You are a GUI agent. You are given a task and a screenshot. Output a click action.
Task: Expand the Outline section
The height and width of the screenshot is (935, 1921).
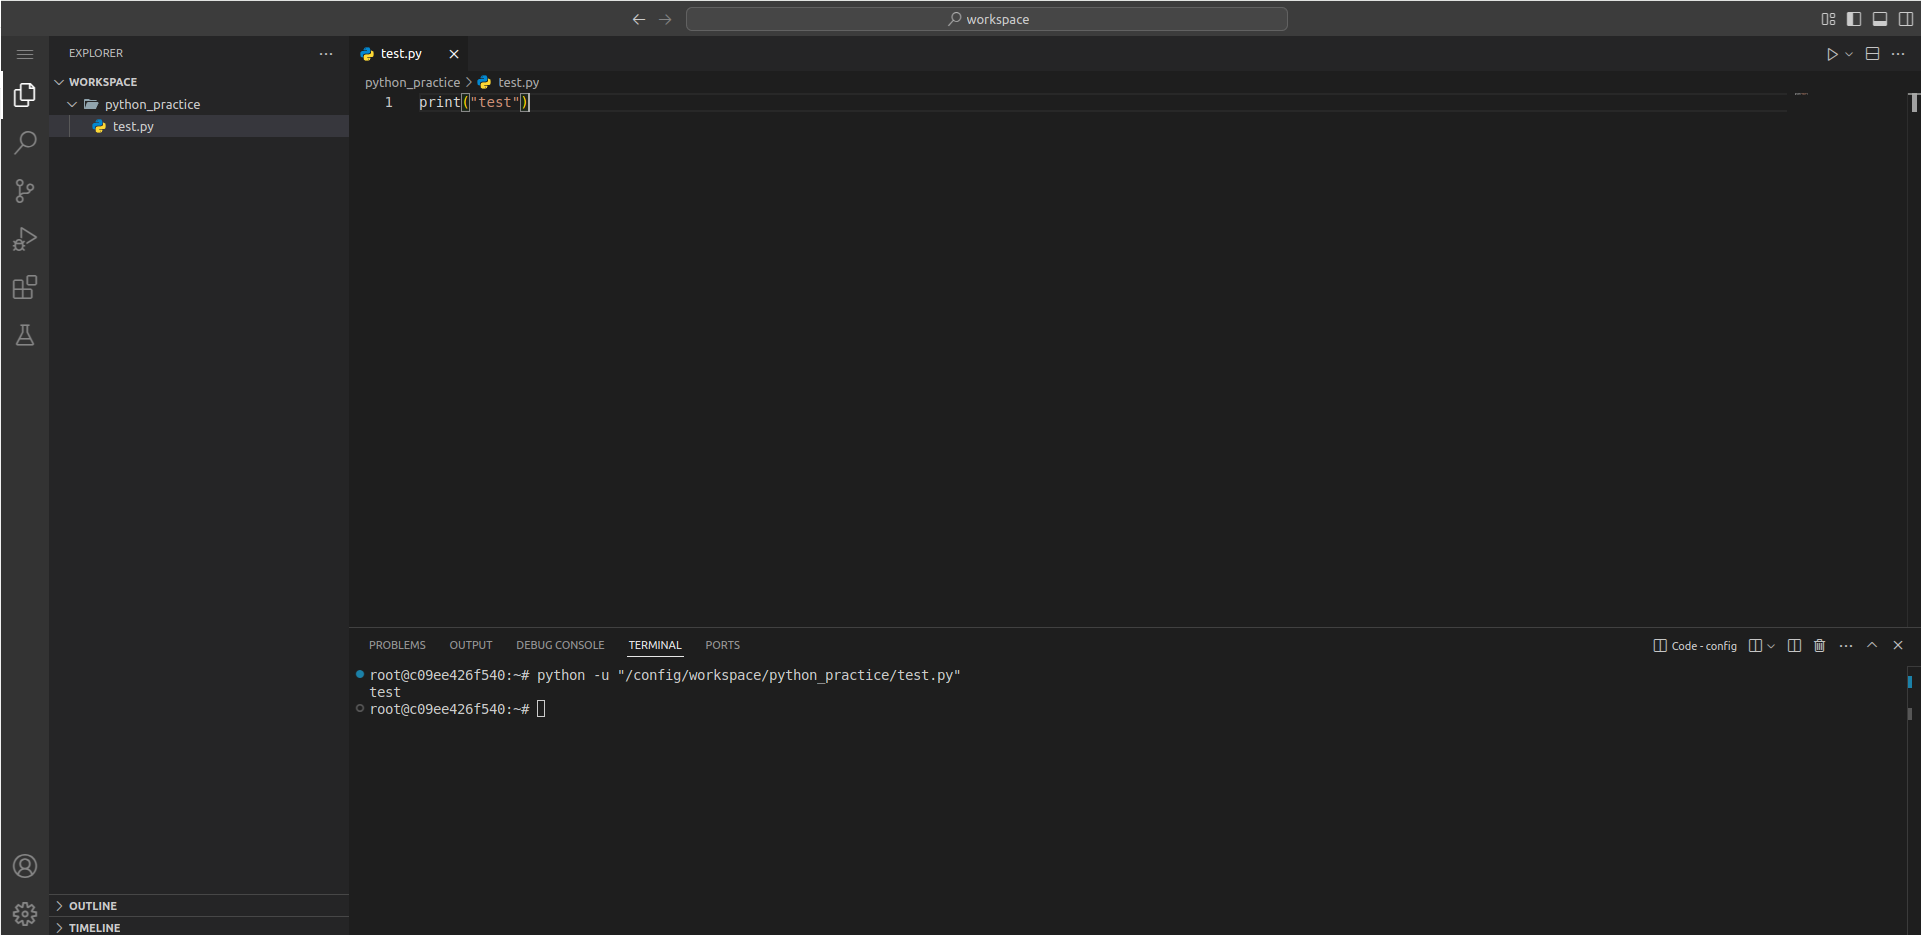click(93, 906)
